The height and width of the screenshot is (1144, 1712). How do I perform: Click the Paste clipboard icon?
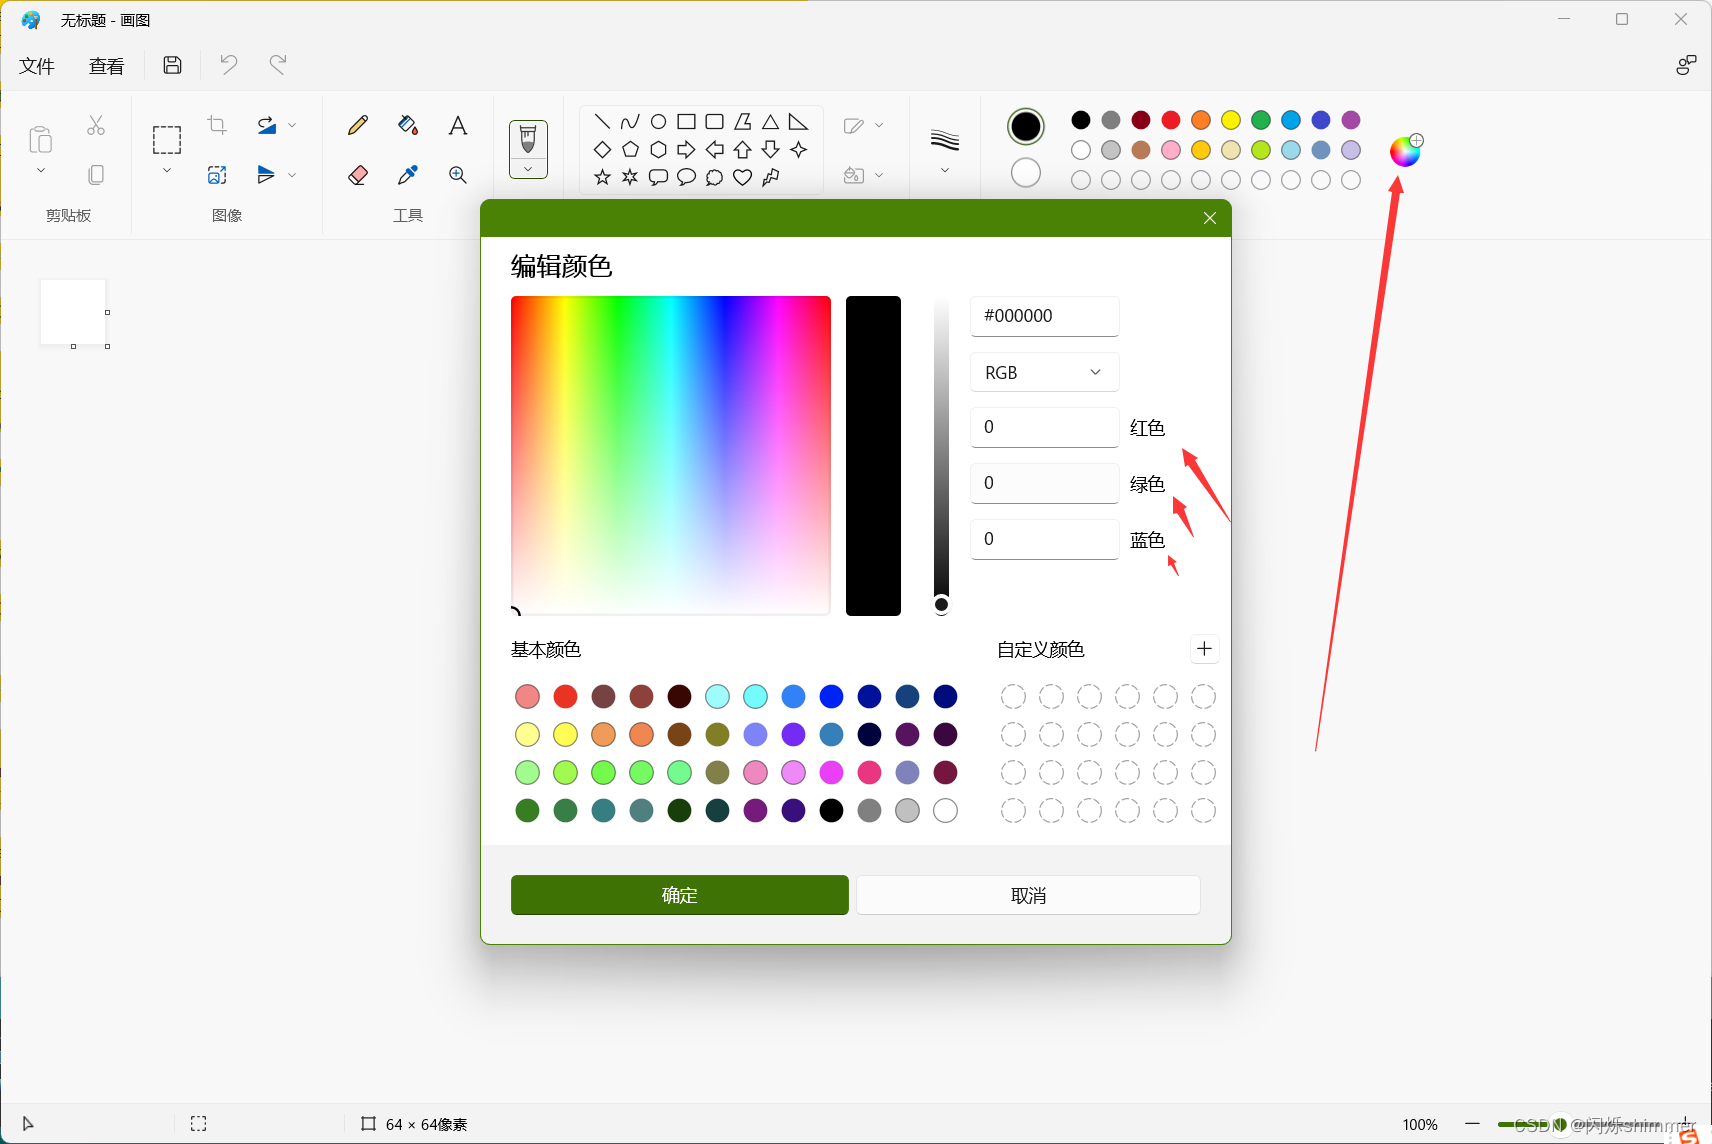(x=40, y=139)
